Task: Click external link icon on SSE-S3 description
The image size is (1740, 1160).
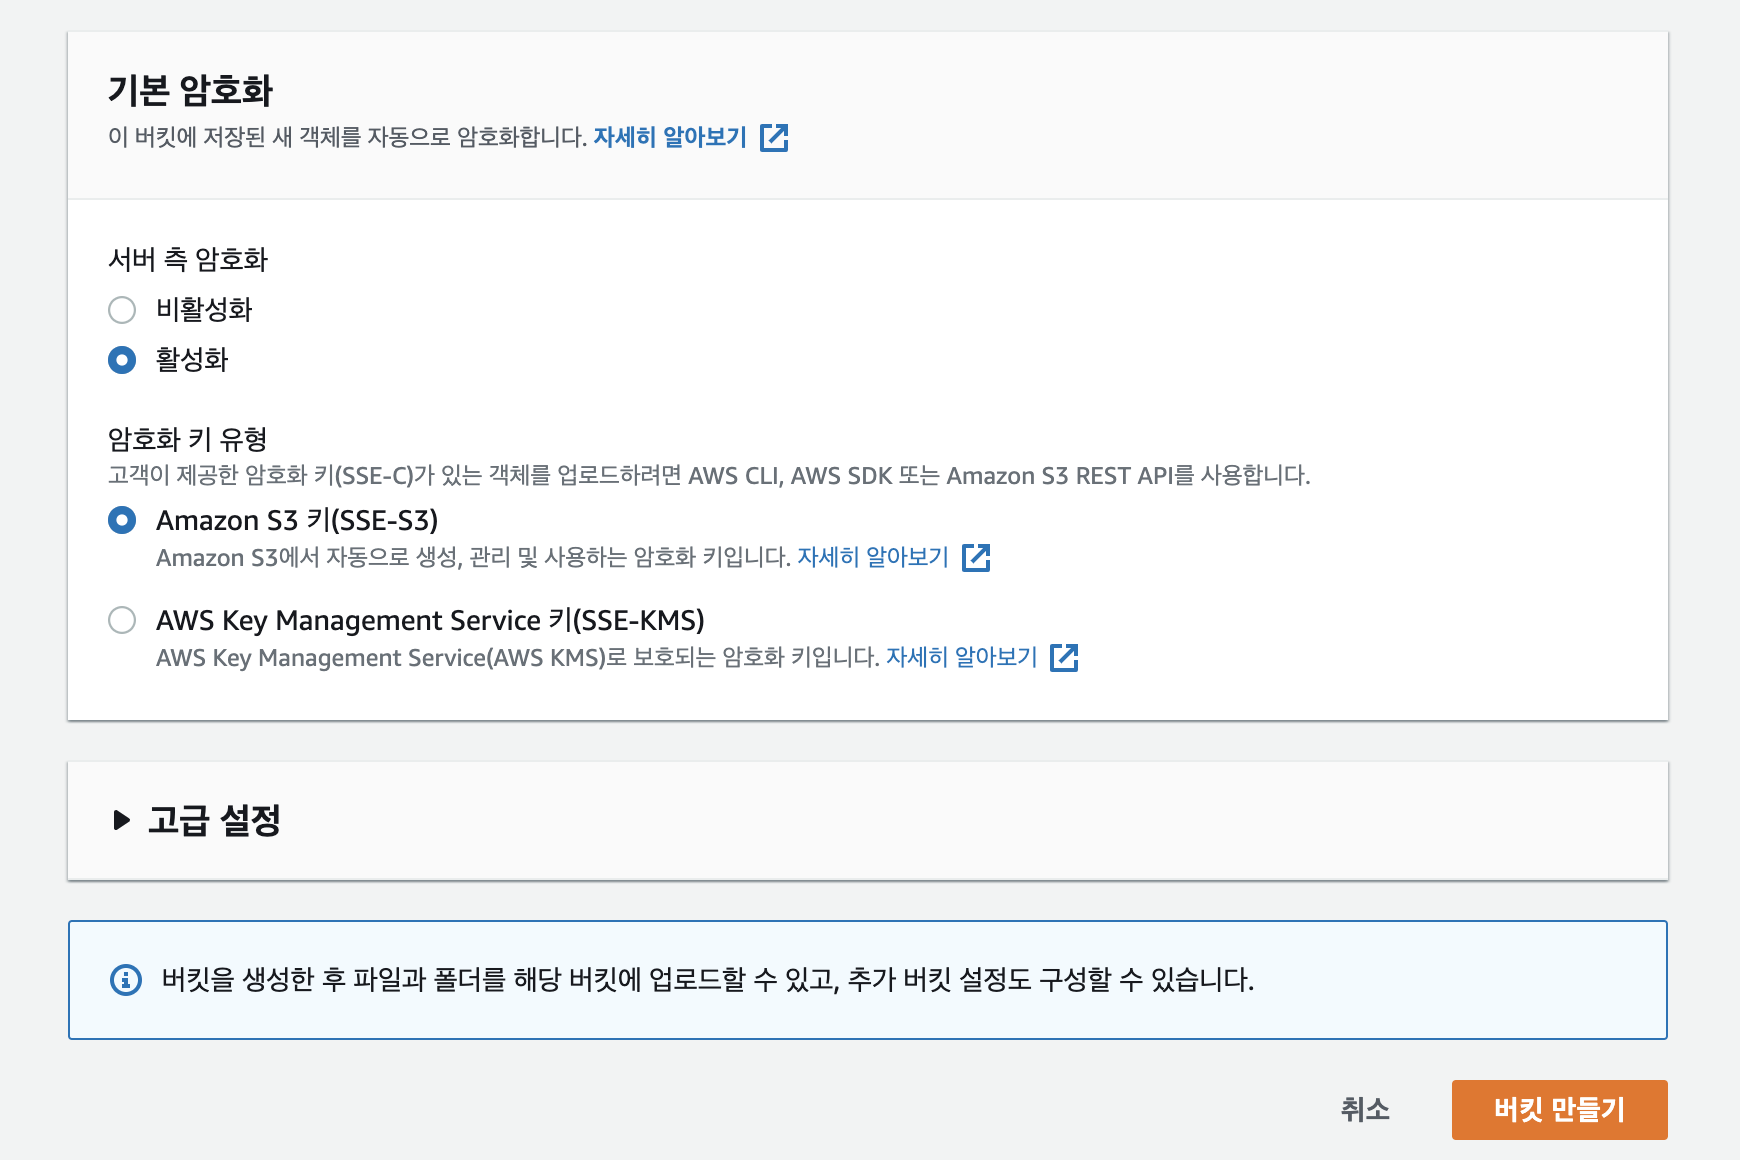Action: [976, 557]
